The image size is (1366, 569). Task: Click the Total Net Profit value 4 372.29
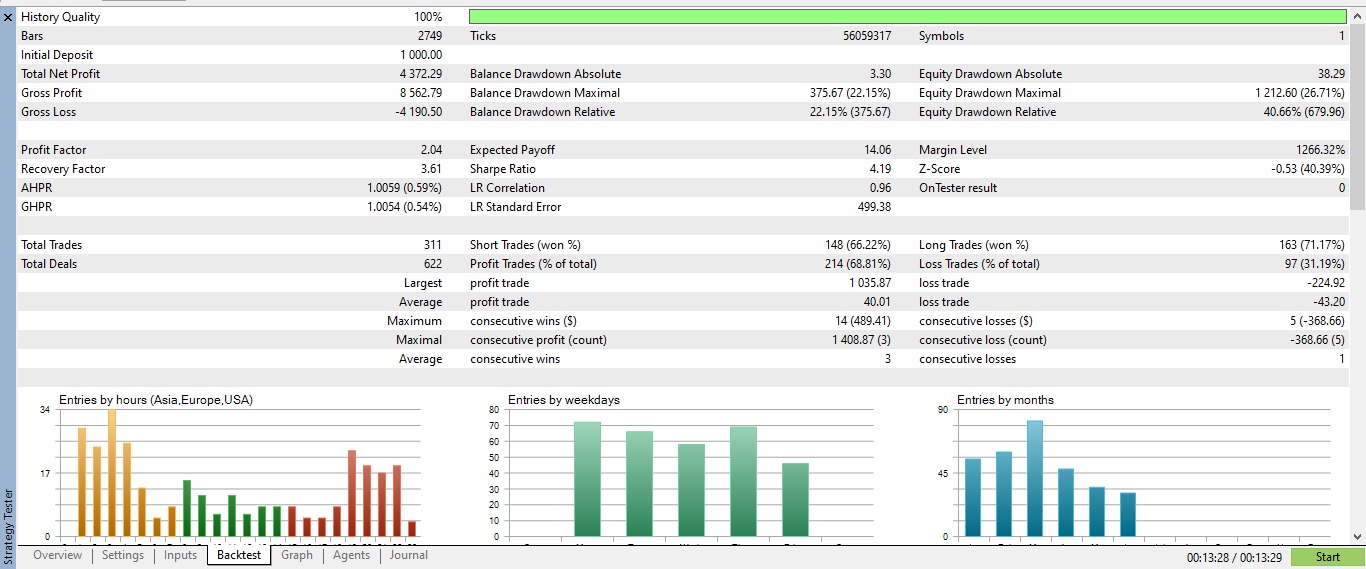coord(420,74)
